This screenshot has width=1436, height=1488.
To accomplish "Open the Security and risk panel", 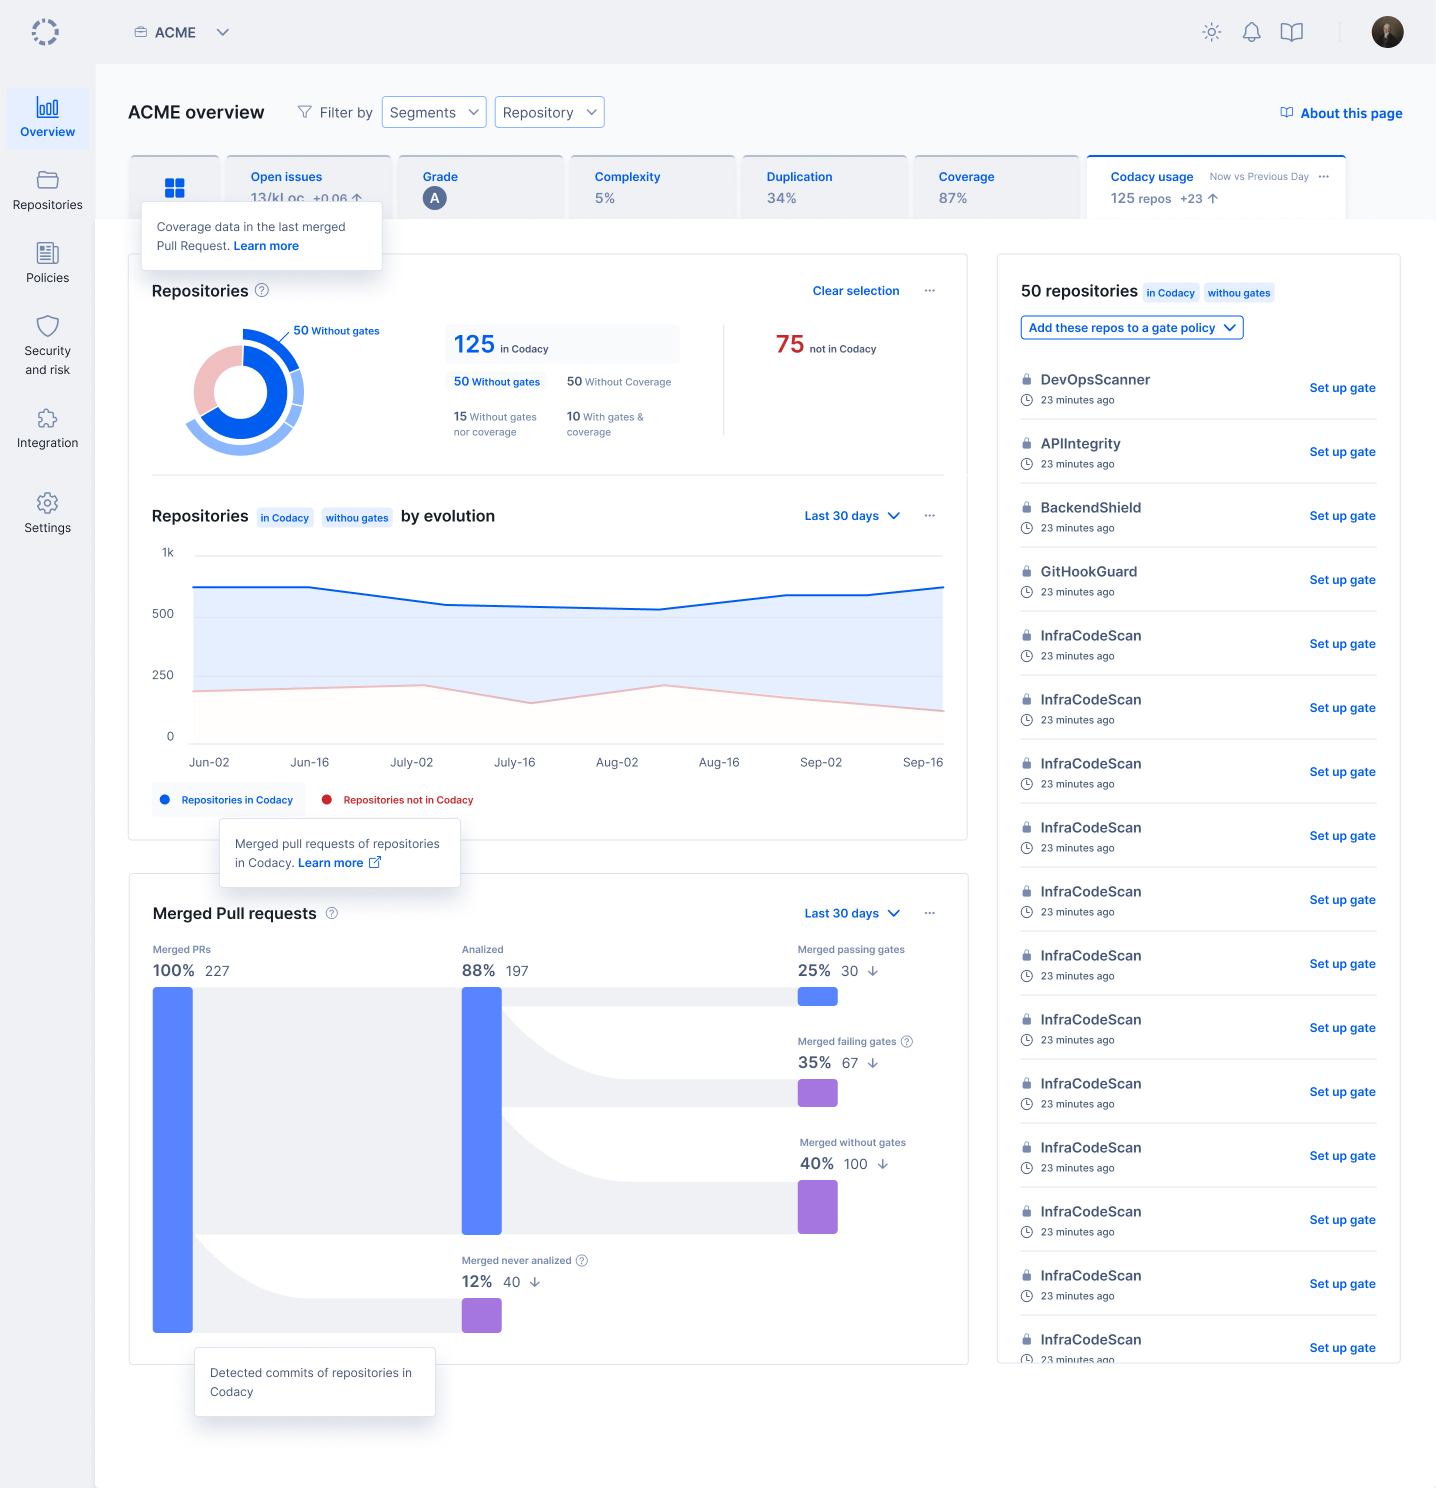I will [x=47, y=344].
